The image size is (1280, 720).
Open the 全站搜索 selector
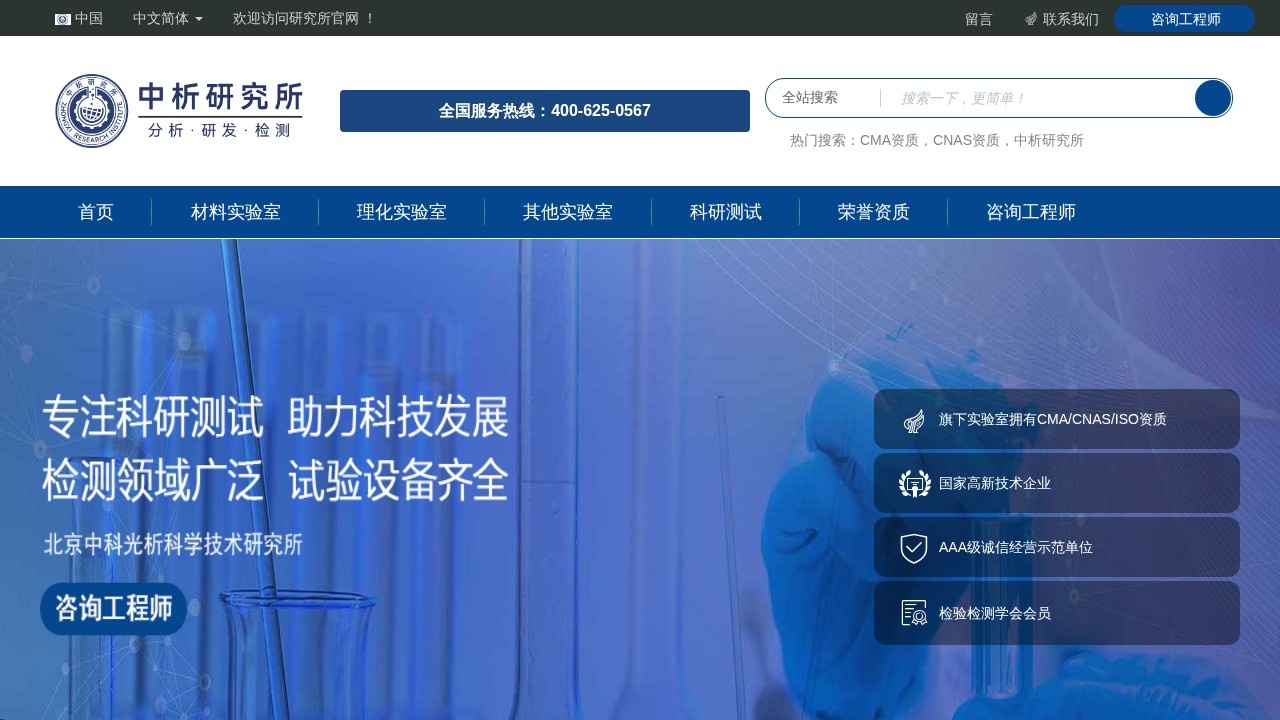point(810,97)
